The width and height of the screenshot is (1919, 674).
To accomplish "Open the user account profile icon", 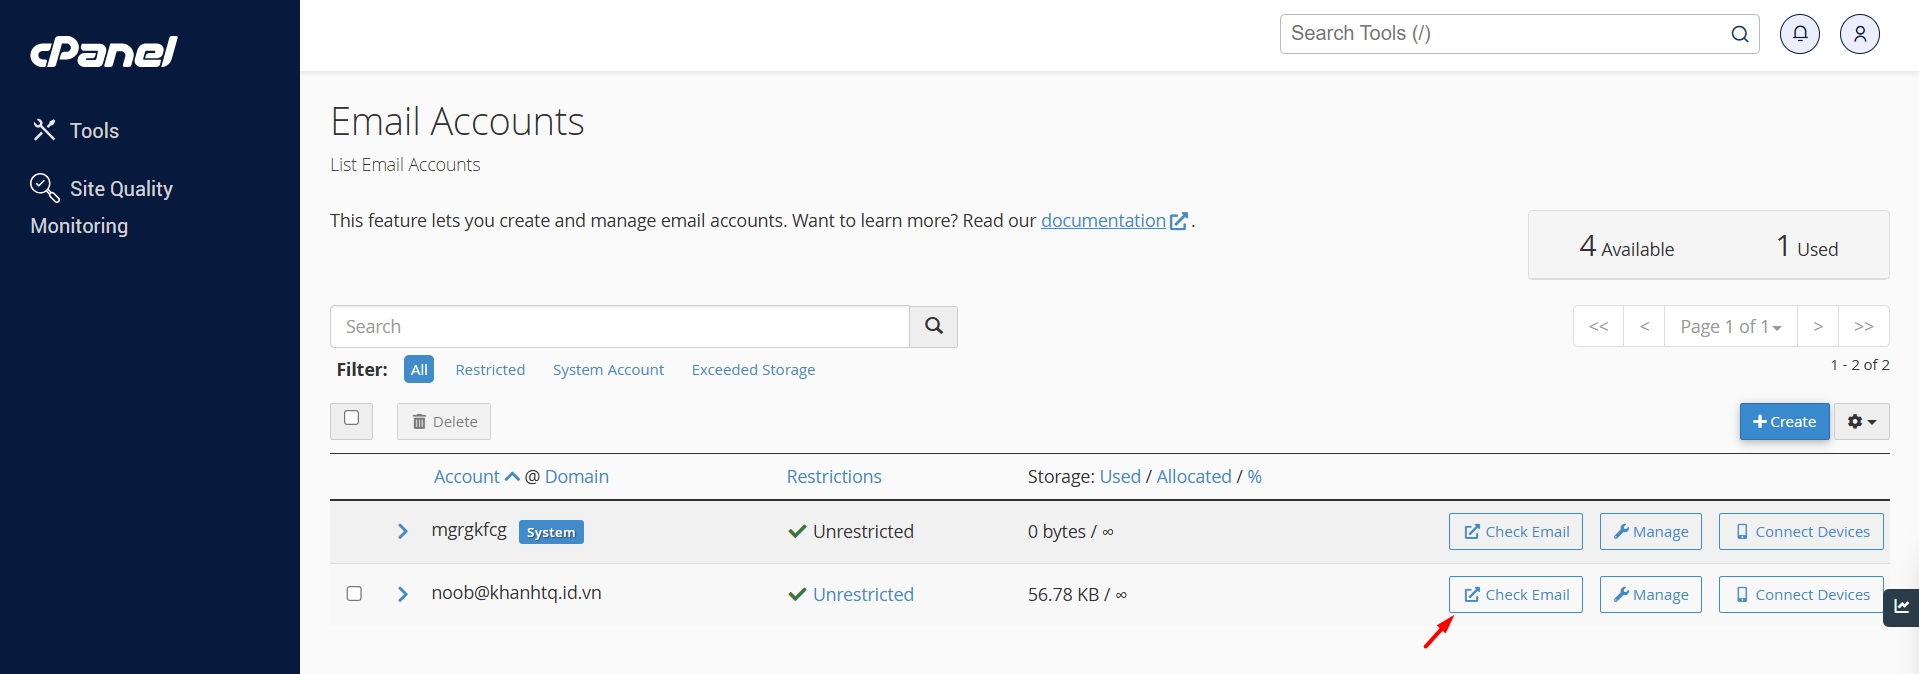I will click(x=1859, y=34).
